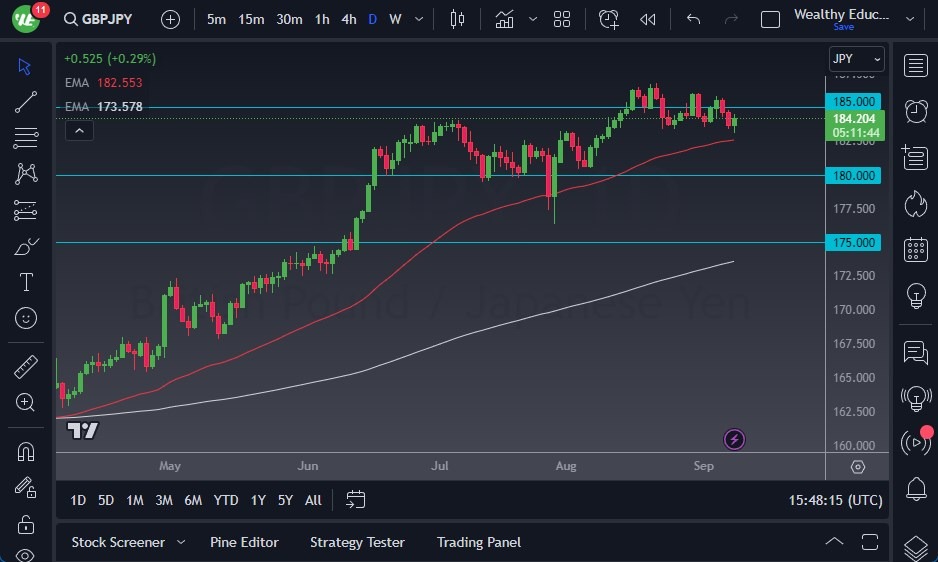
Task: Select the trend line drawing tool
Action: pyautogui.click(x=26, y=101)
